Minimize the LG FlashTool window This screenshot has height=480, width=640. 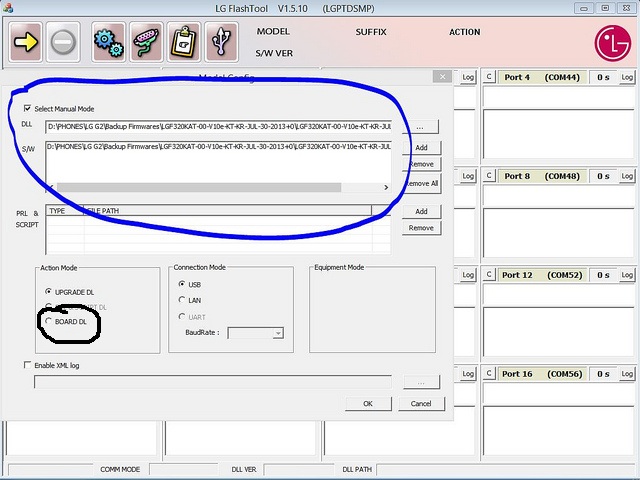coord(584,8)
